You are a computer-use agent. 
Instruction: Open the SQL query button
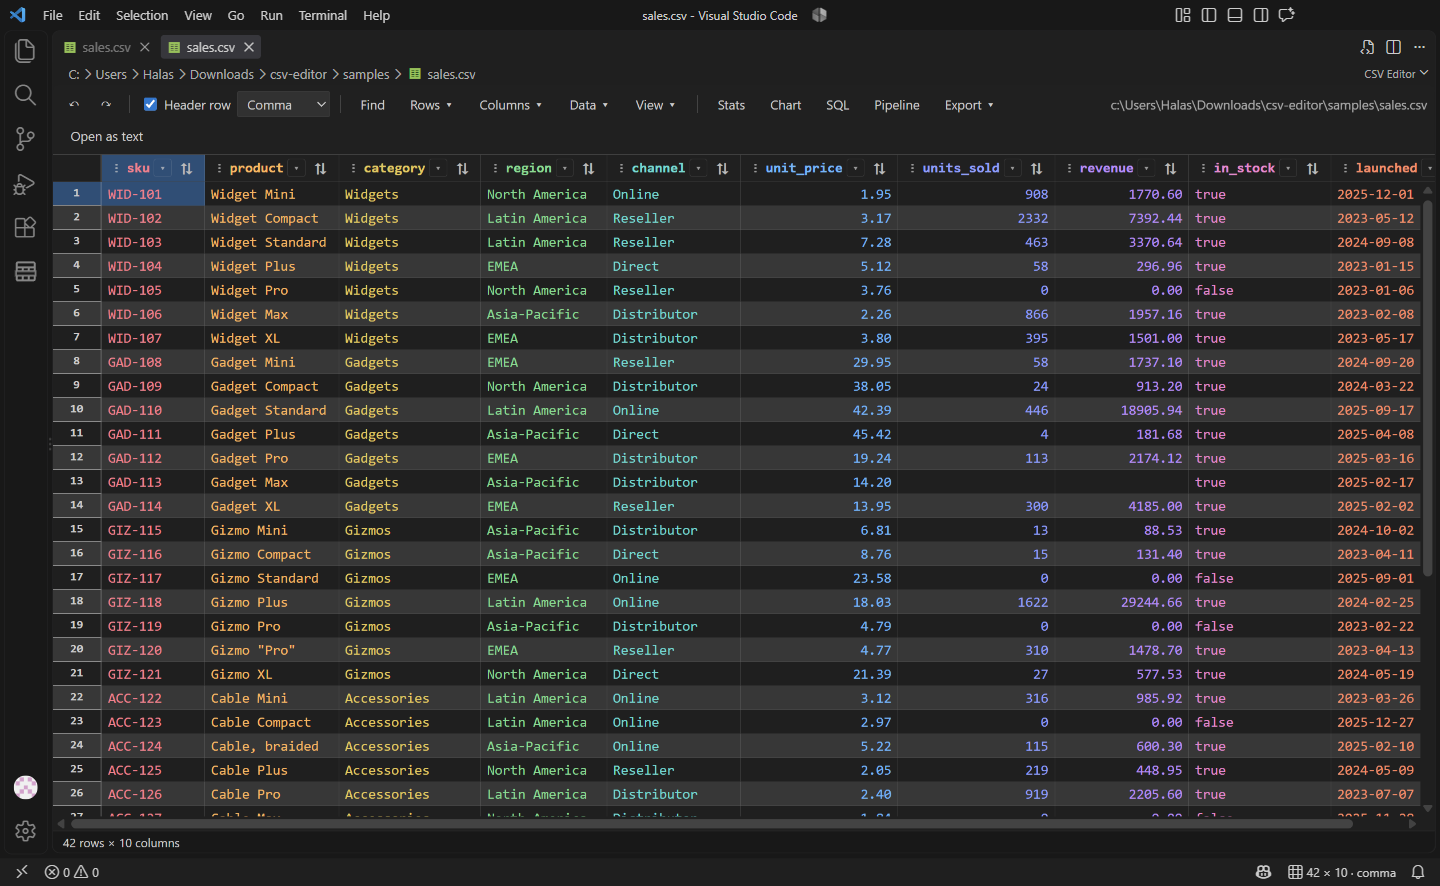point(838,105)
